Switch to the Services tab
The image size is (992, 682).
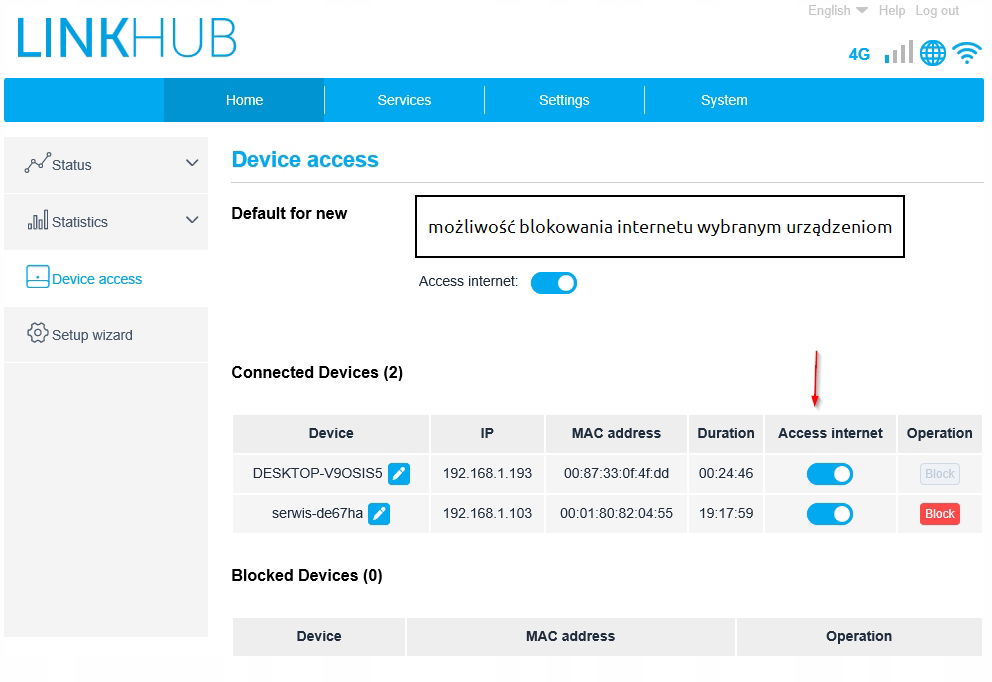pyautogui.click(x=404, y=100)
